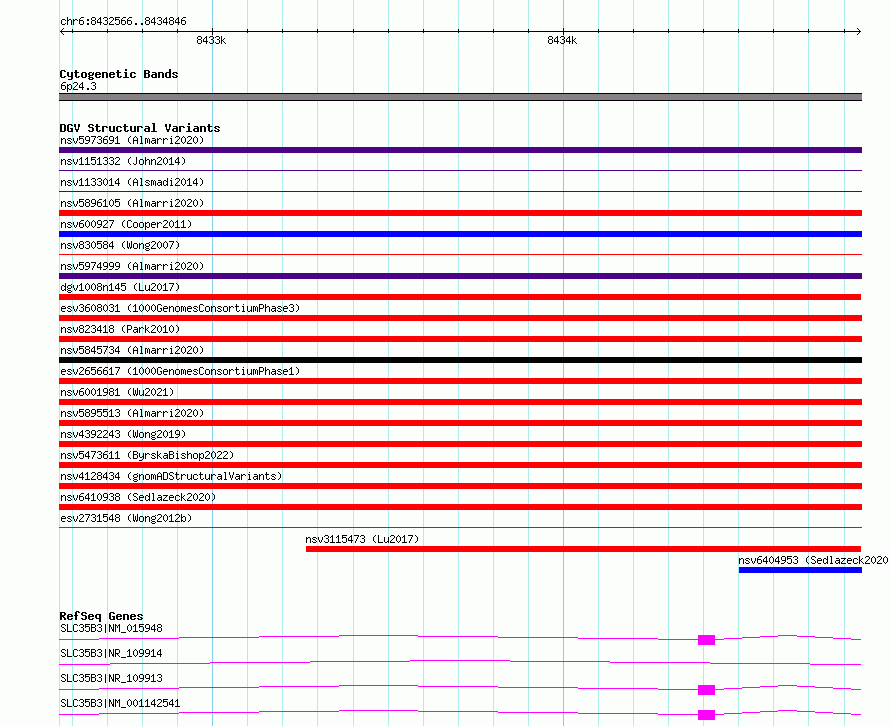Select the nsv1151332 (John2014) variant label
The width and height of the screenshot is (890, 726).
pyautogui.click(x=123, y=161)
